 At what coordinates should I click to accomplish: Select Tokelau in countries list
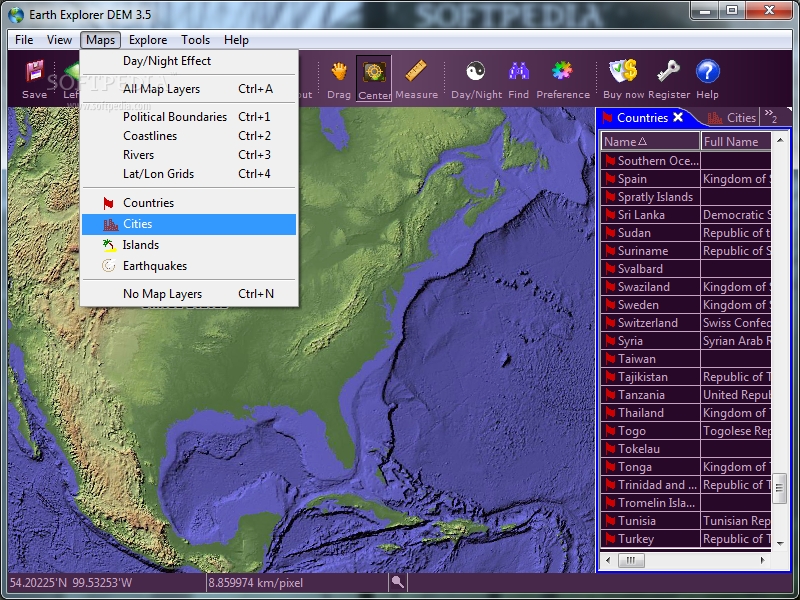click(x=686, y=449)
